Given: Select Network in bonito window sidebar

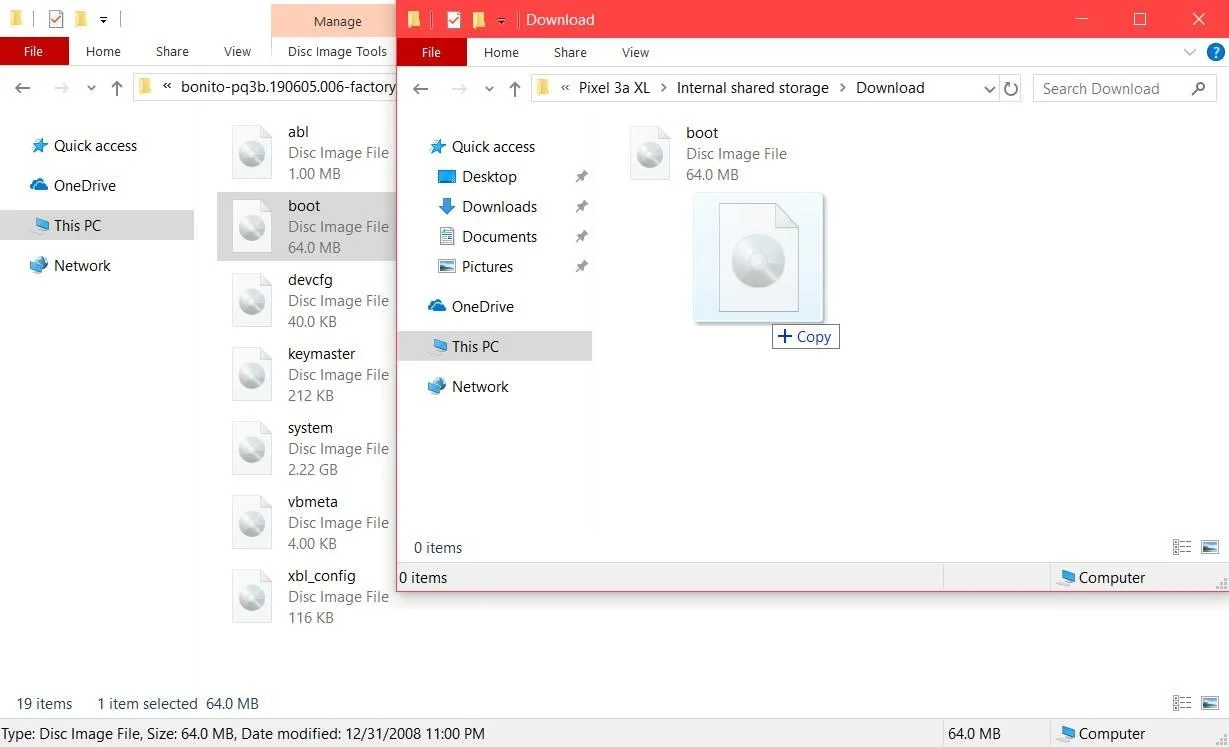Looking at the screenshot, I should tap(82, 265).
